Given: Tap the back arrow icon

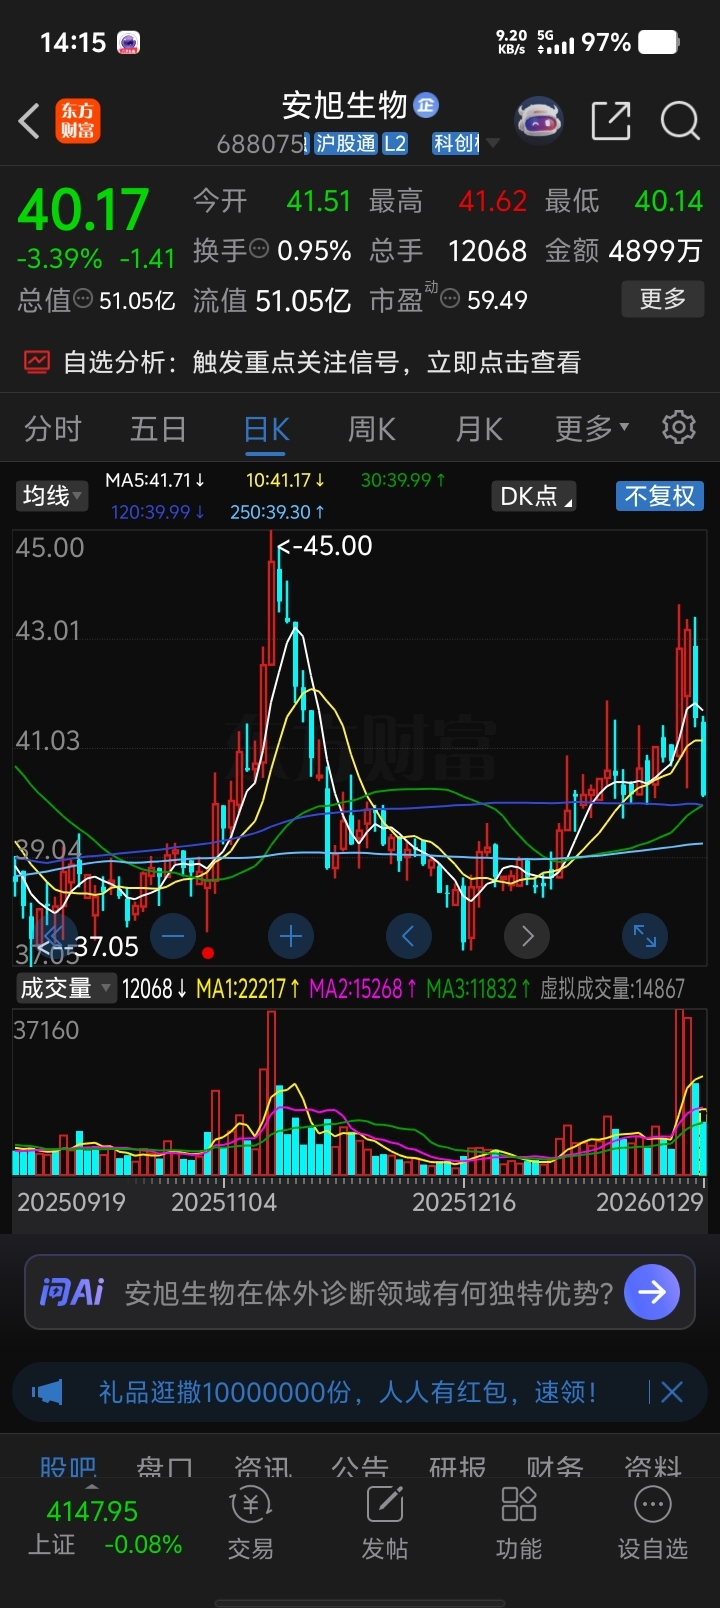Looking at the screenshot, I should coord(29,122).
